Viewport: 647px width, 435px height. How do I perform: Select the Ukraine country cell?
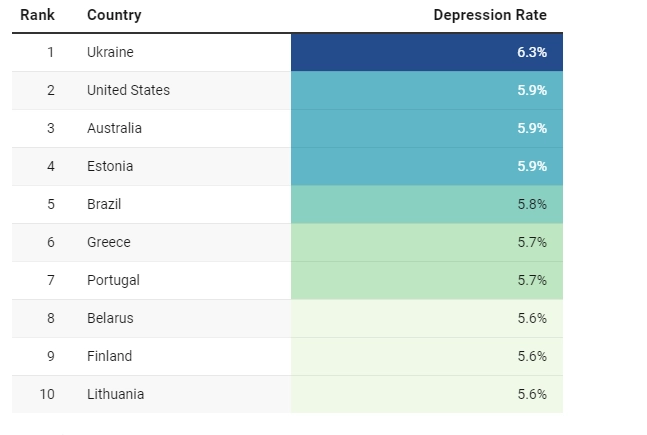(x=110, y=52)
